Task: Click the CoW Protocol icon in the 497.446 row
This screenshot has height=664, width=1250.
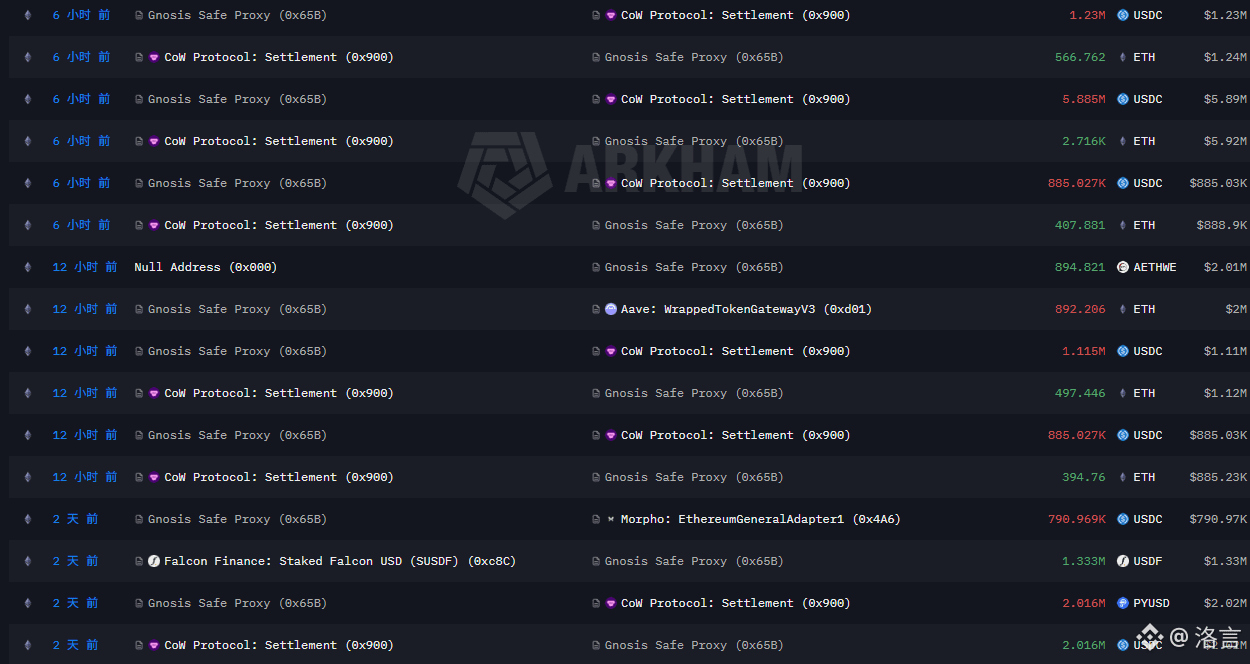Action: click(154, 393)
